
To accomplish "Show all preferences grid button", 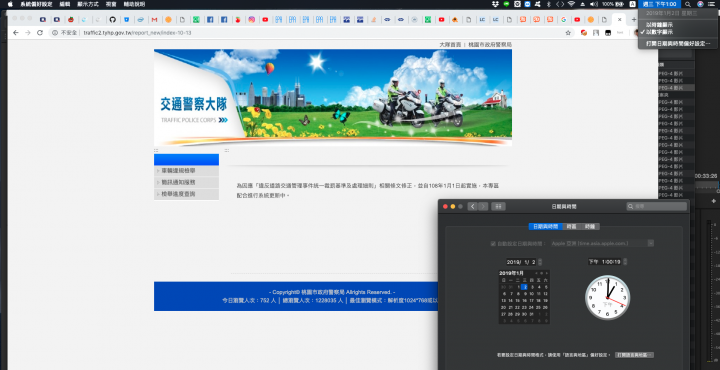I will click(499, 207).
